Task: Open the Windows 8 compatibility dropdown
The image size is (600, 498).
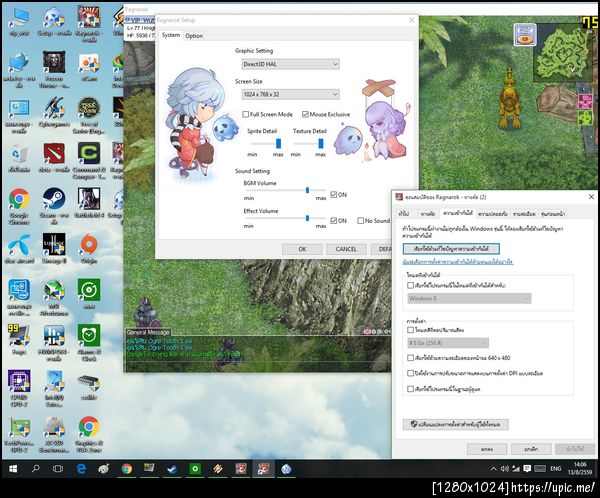Action: tap(469, 298)
